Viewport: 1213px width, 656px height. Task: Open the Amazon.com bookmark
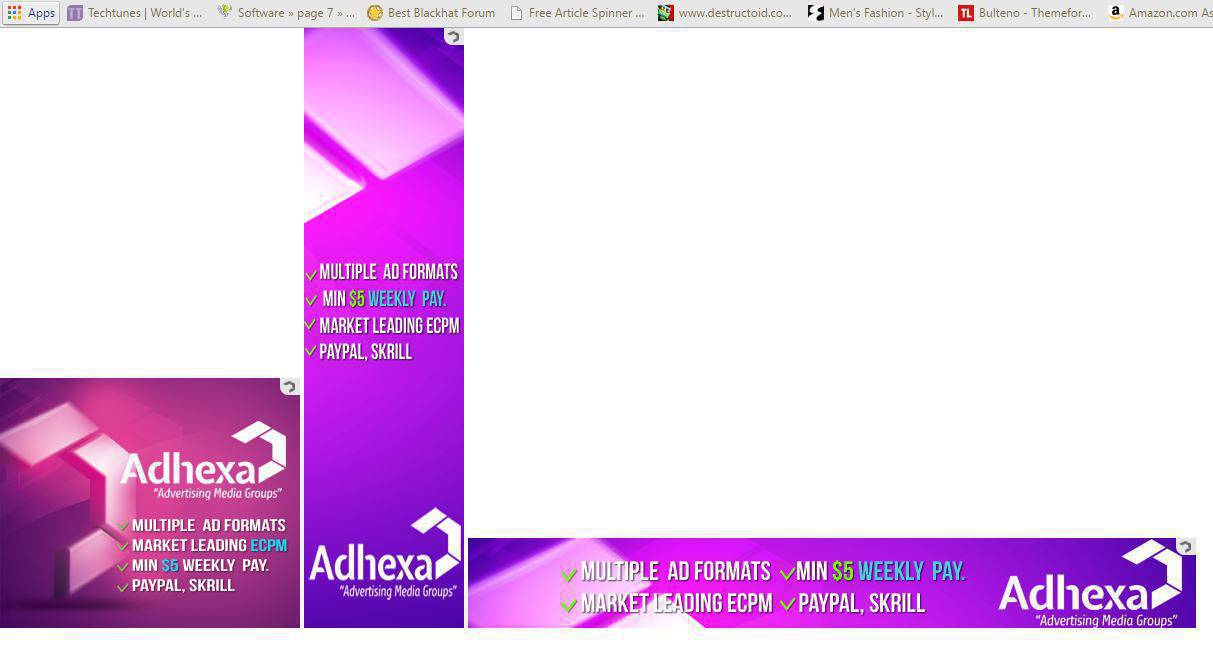(1160, 13)
